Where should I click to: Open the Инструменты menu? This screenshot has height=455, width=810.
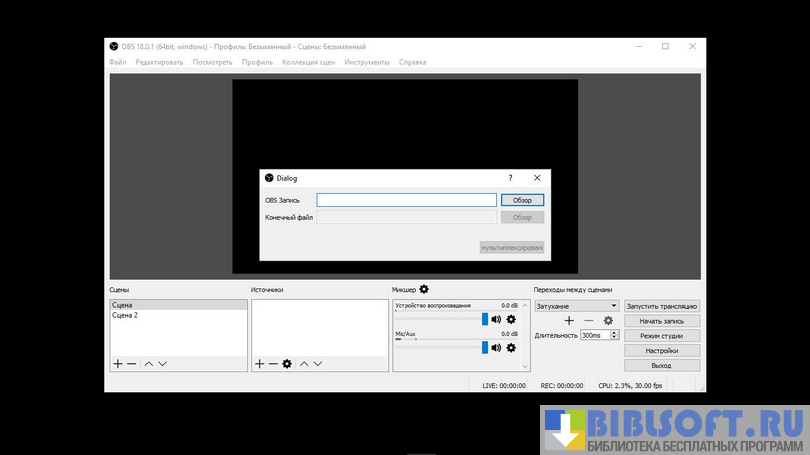tap(367, 62)
